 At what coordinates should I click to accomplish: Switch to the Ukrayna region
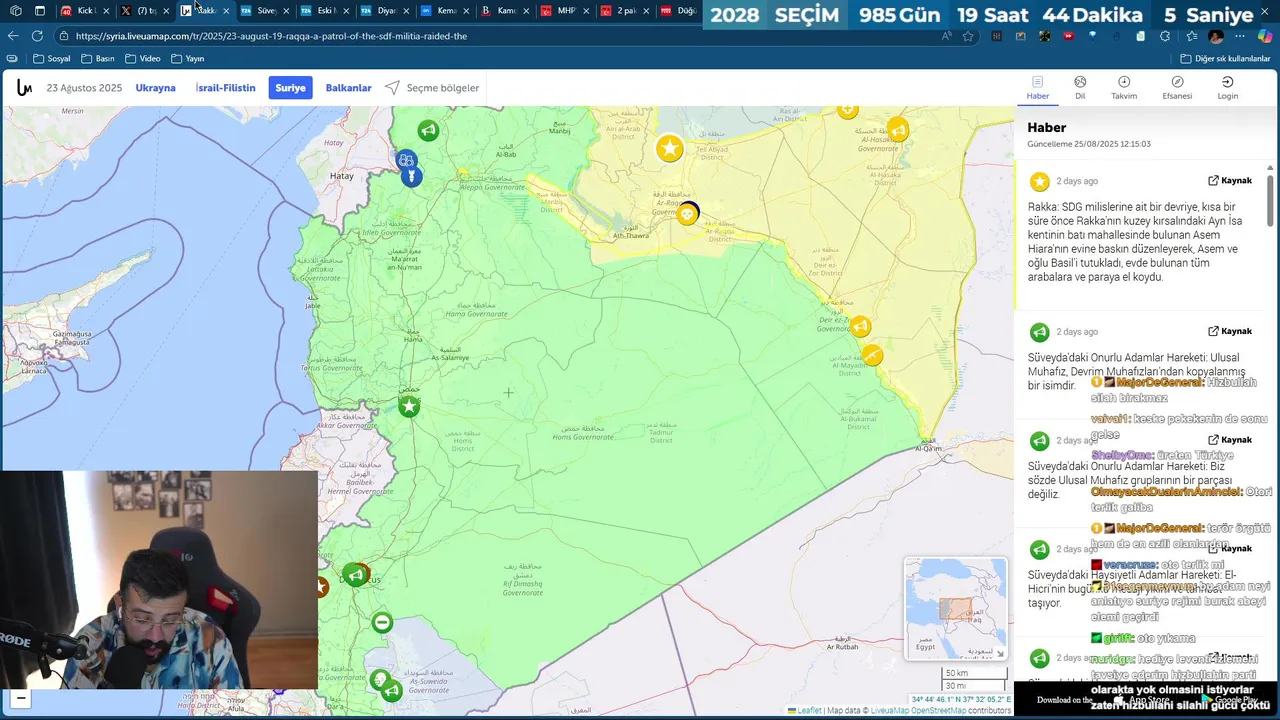click(x=155, y=88)
